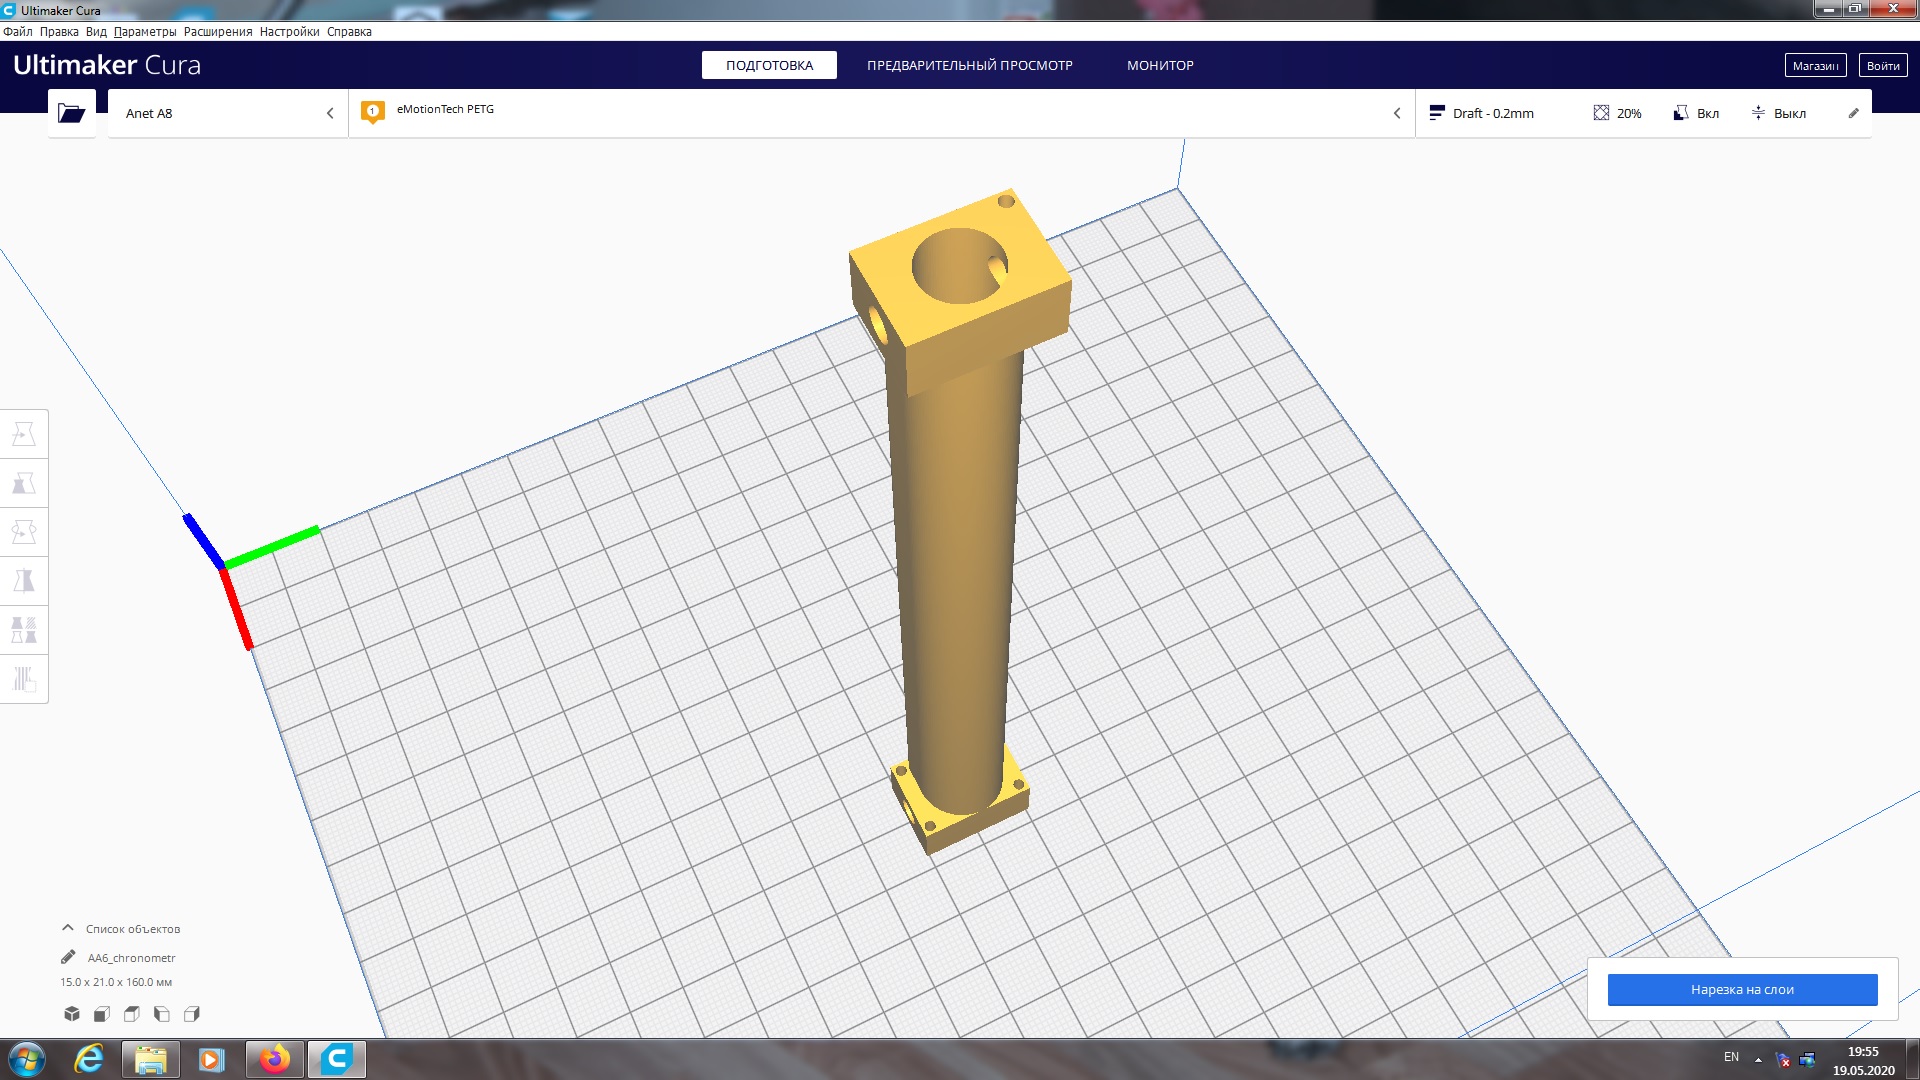Image resolution: width=1920 pixels, height=1080 pixels.
Task: Click pencil icon to rename AA6_chronometr
Action: tap(68, 957)
